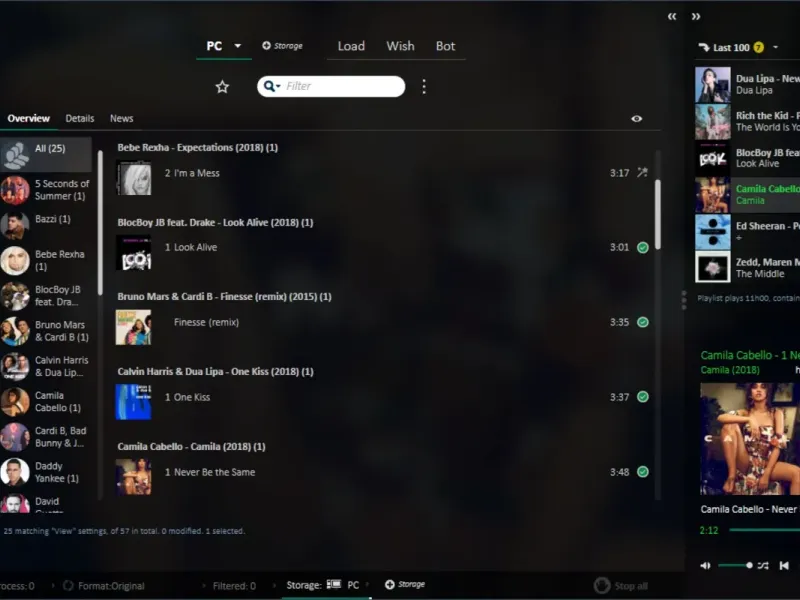Open the three-dot options menu beside the filter
This screenshot has width=800, height=600.
tap(423, 87)
